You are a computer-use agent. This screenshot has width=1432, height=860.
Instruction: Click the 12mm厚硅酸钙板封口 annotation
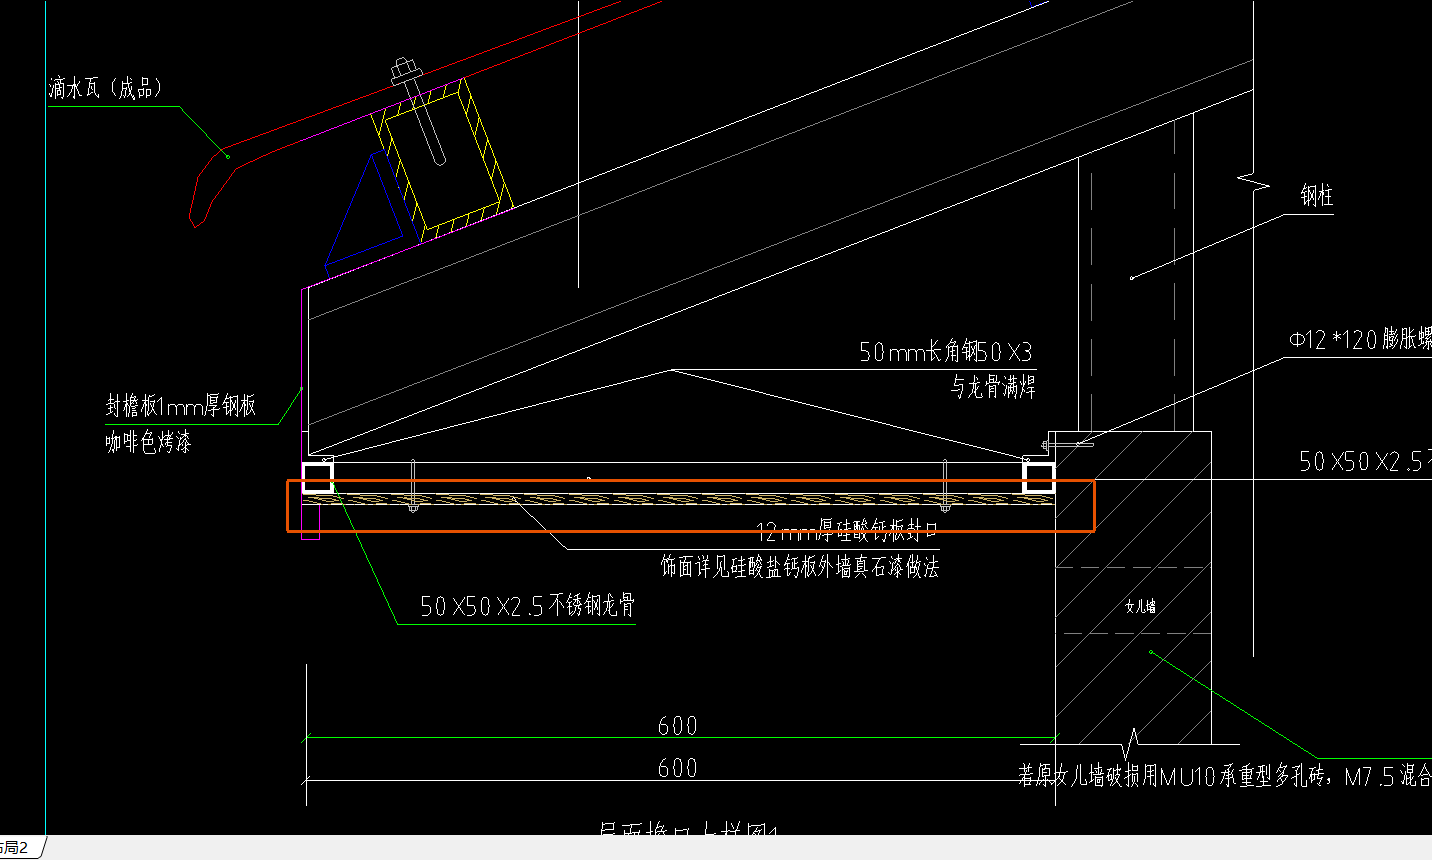coord(847,531)
